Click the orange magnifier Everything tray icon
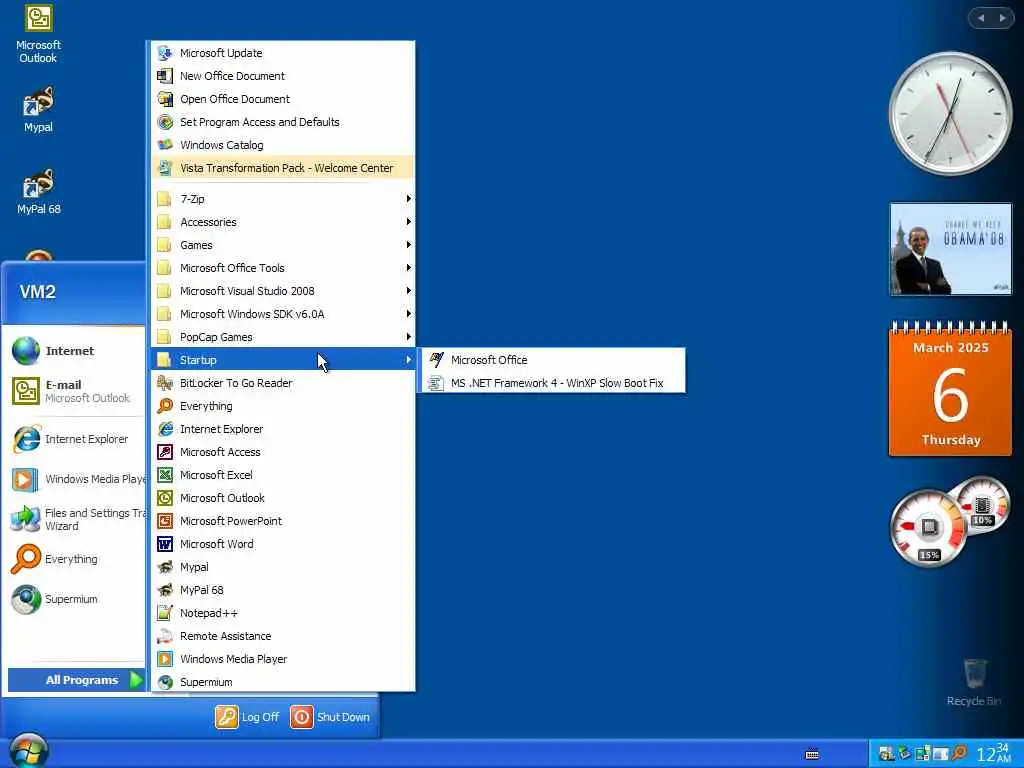Screen dimensions: 1024x768 pos(959,753)
